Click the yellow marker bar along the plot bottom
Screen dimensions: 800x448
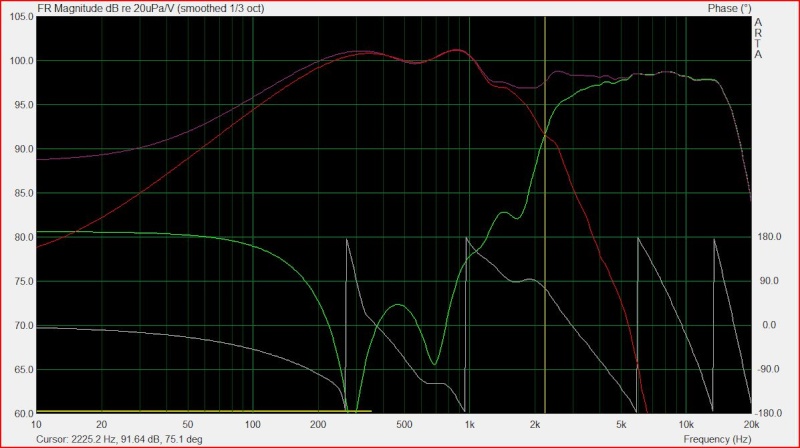pyautogui.click(x=204, y=411)
